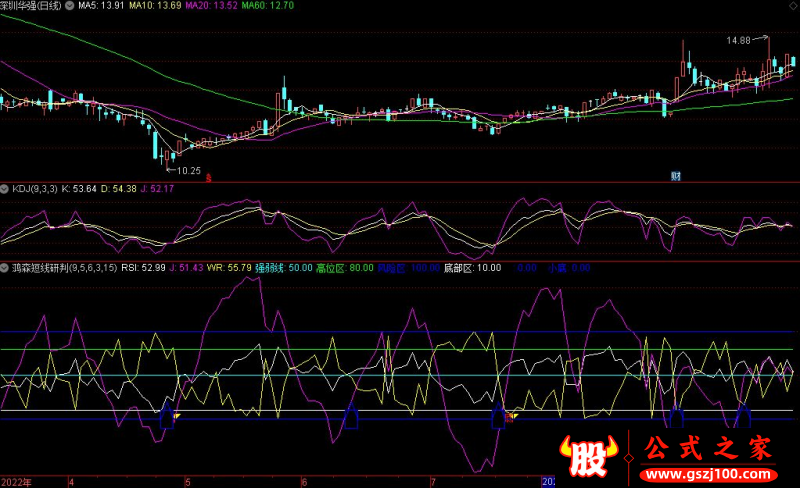Image resolution: width=800 pixels, height=488 pixels.
Task: Open the KDJ indicator settings circle icon
Action: (5, 188)
